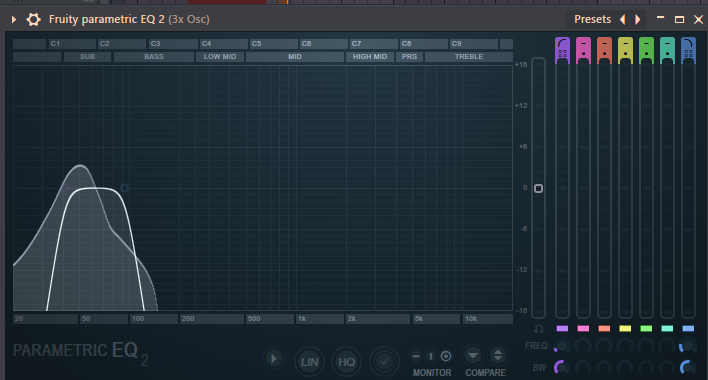This screenshot has height=380, width=708.
Task: Click the purple band handle on the EQ graph
Action: [64, 188]
